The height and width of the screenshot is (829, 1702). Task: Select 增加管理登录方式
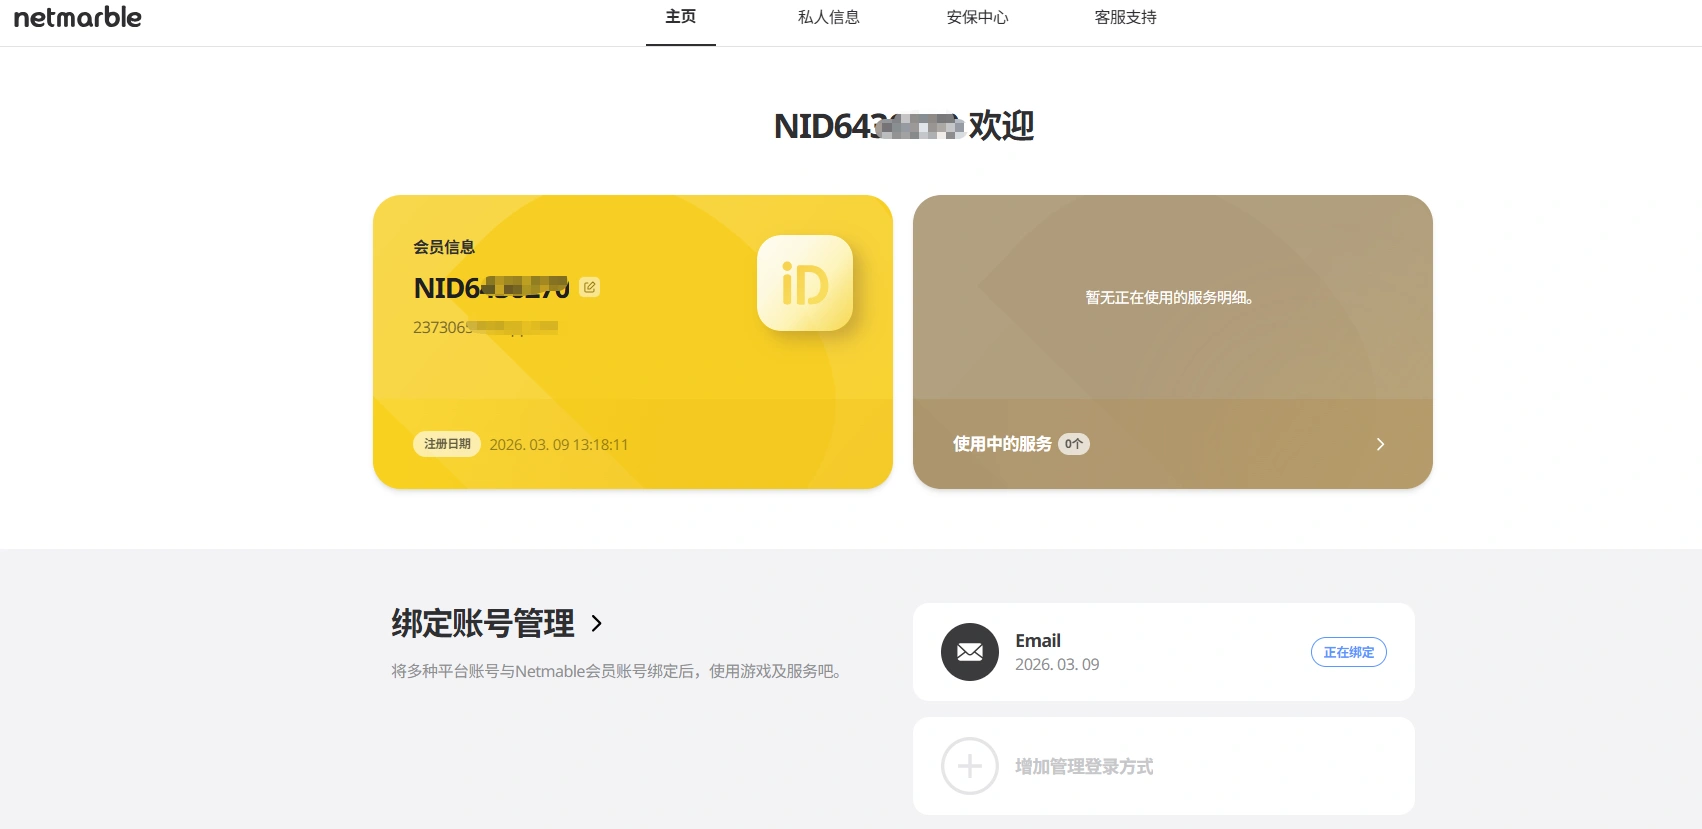(1084, 766)
